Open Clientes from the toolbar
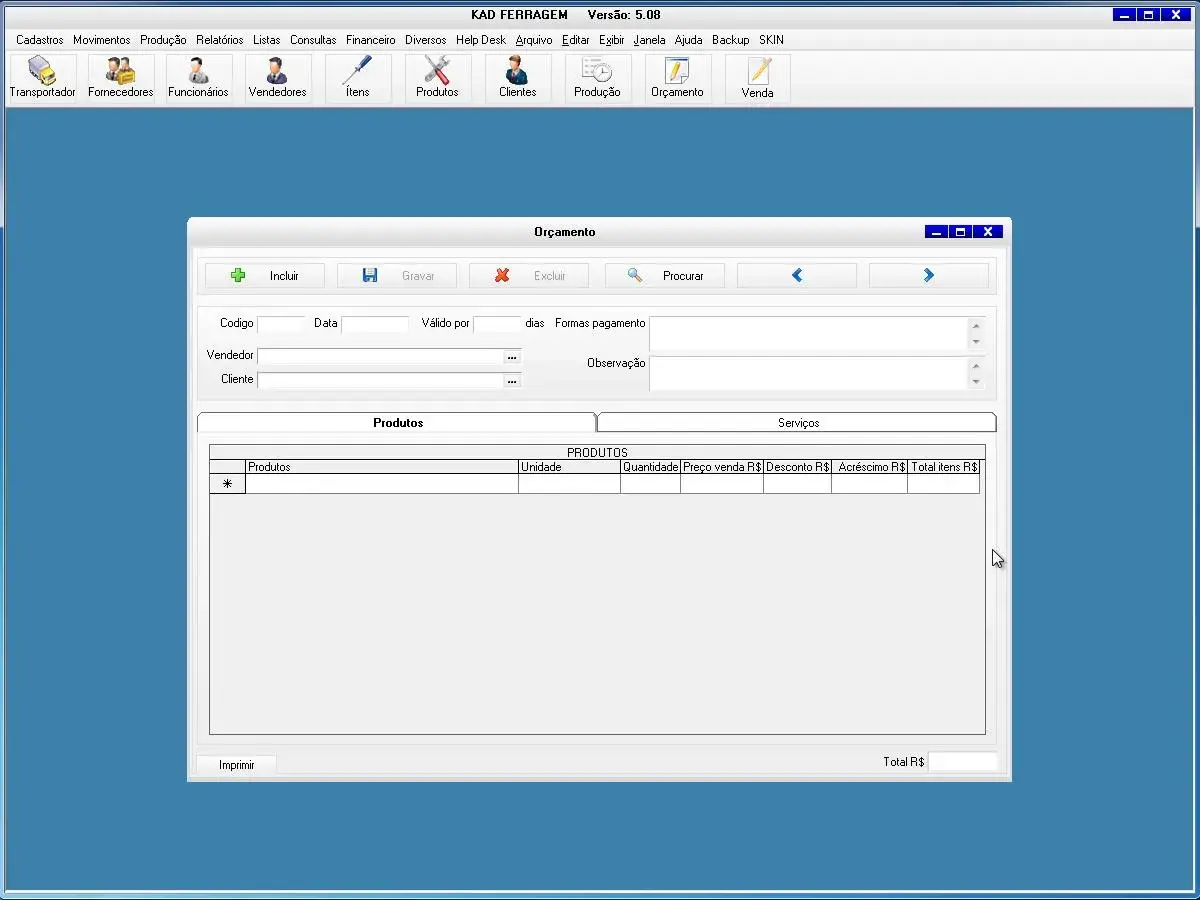The height and width of the screenshot is (900, 1200). click(x=517, y=78)
